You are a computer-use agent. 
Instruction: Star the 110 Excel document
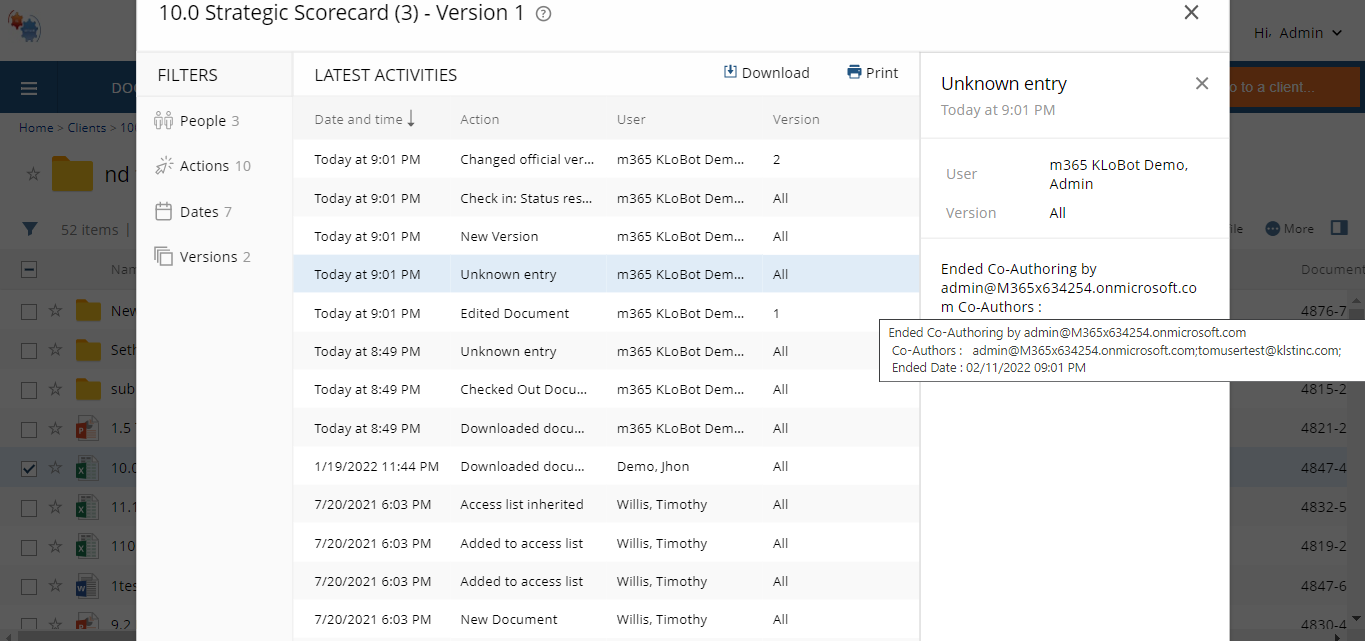tap(56, 548)
